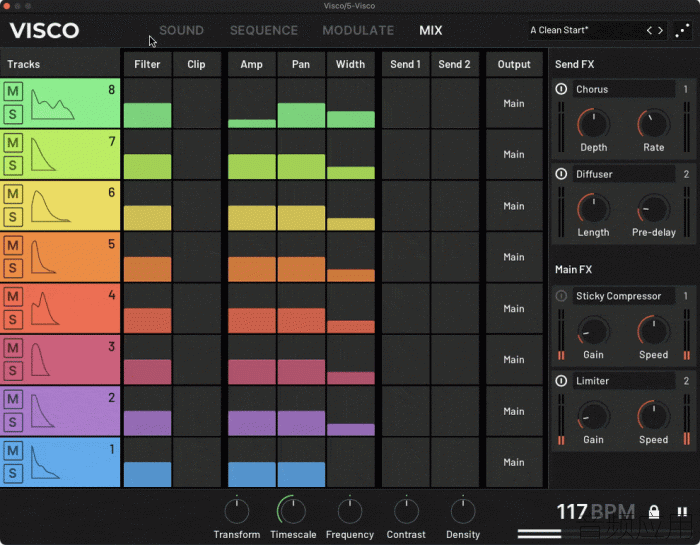
Task: Click track 8 waveform envelope icon
Action: tap(52, 104)
